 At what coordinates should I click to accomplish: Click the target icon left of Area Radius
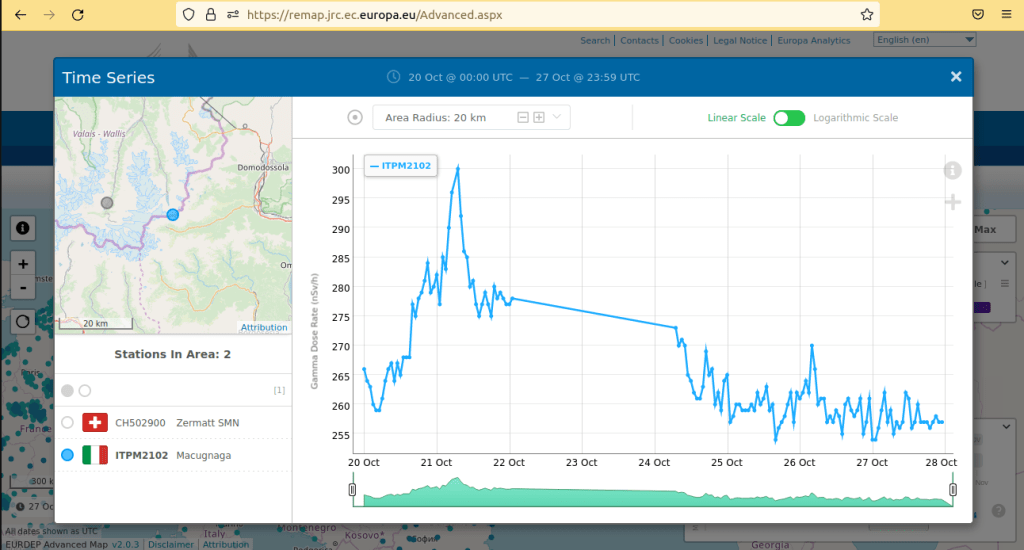point(355,118)
